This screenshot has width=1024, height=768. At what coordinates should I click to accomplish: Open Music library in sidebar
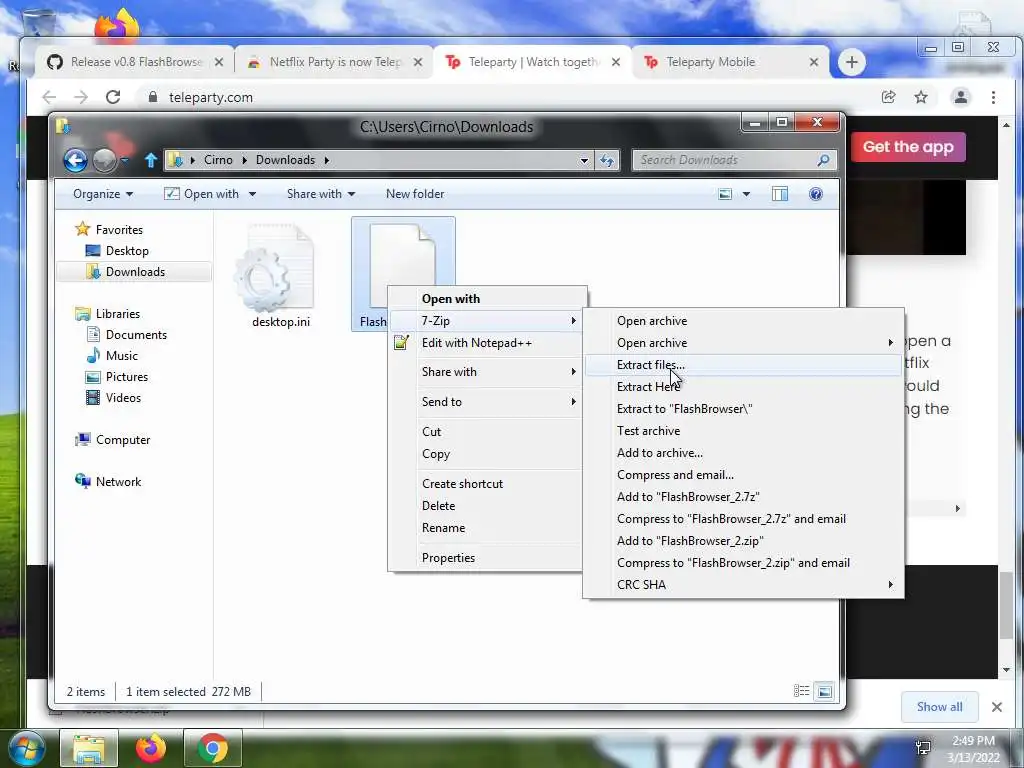click(x=112, y=355)
